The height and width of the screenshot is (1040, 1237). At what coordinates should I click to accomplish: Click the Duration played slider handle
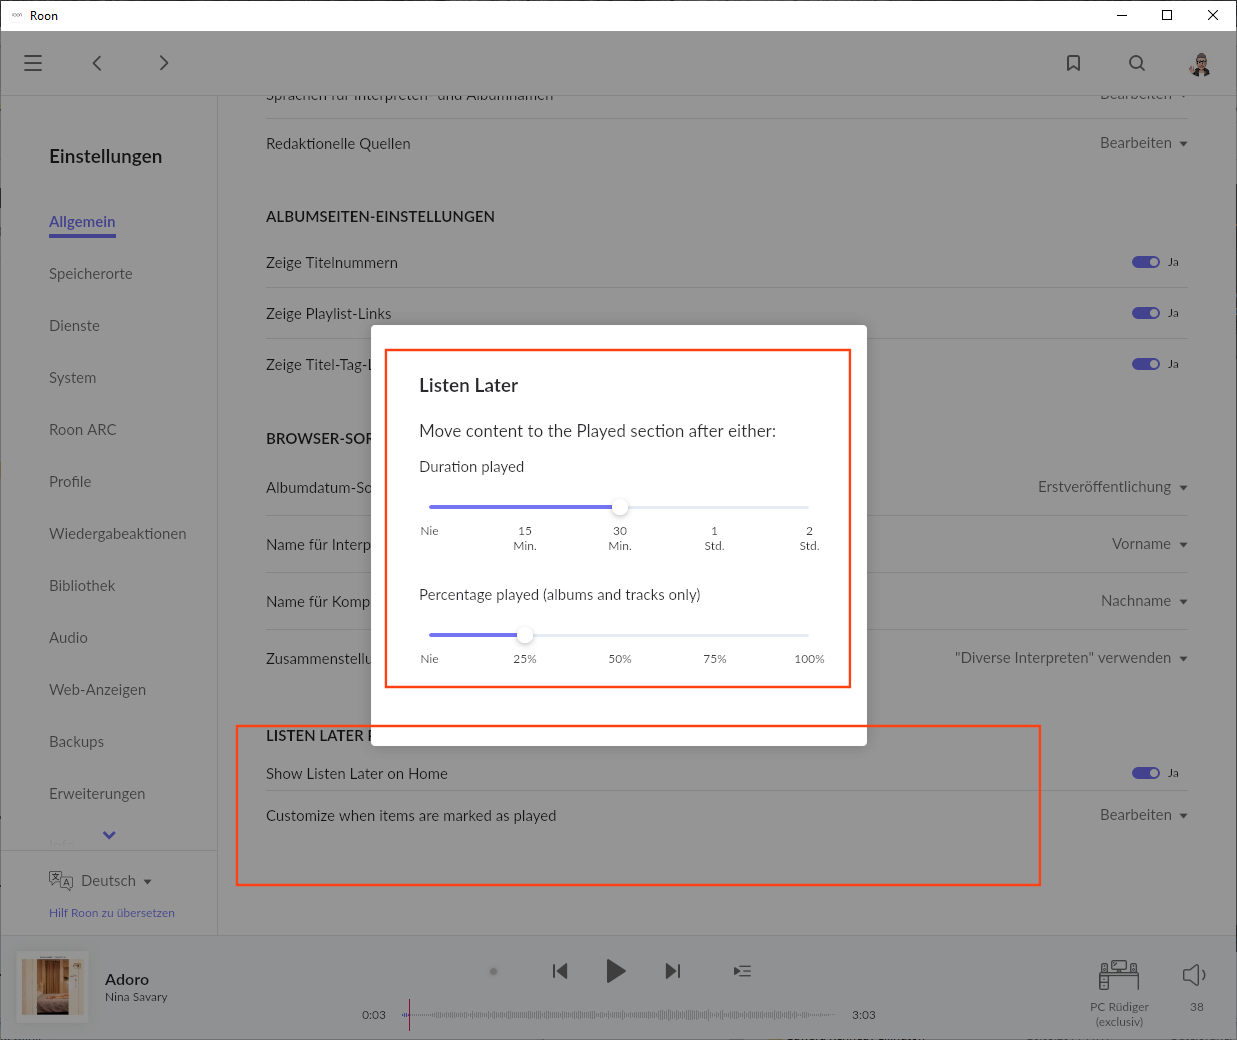point(620,507)
